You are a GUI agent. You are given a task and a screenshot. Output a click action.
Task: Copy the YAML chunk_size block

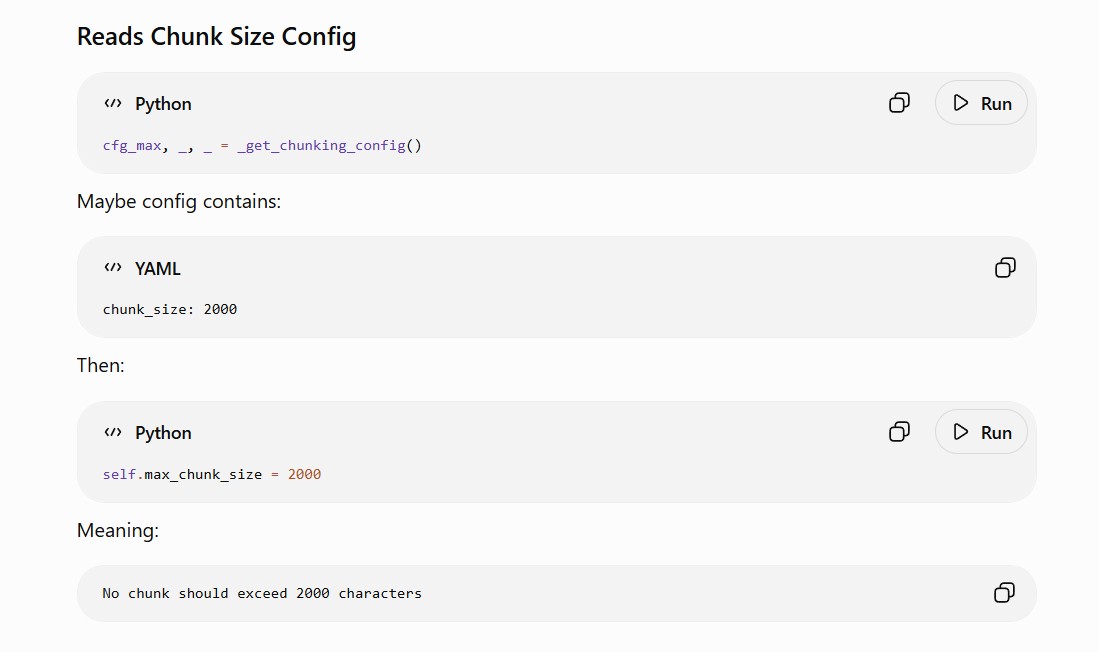coord(1005,268)
